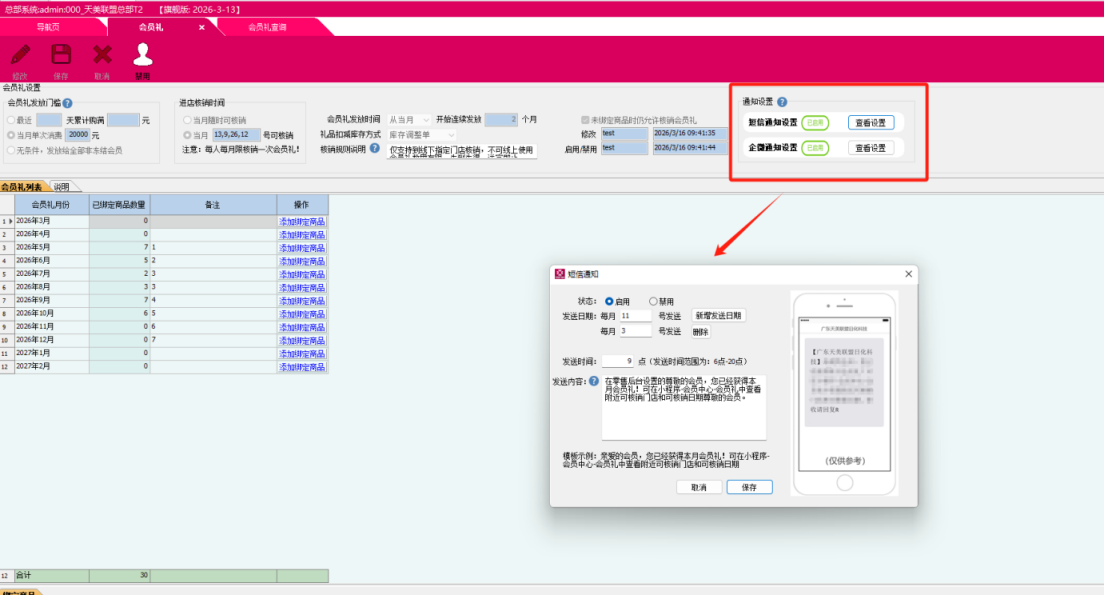Open help icon beside 会员礼发放门槛
The image size is (1104, 595).
[x=68, y=102]
